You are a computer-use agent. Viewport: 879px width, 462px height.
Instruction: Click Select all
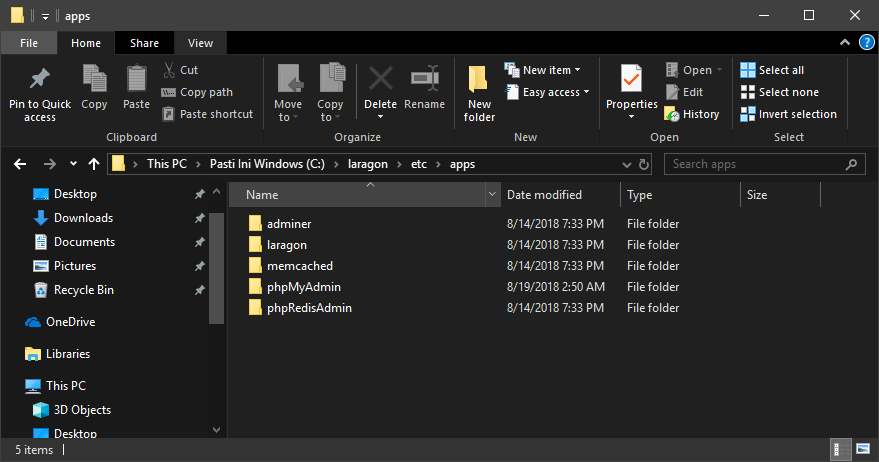point(772,70)
